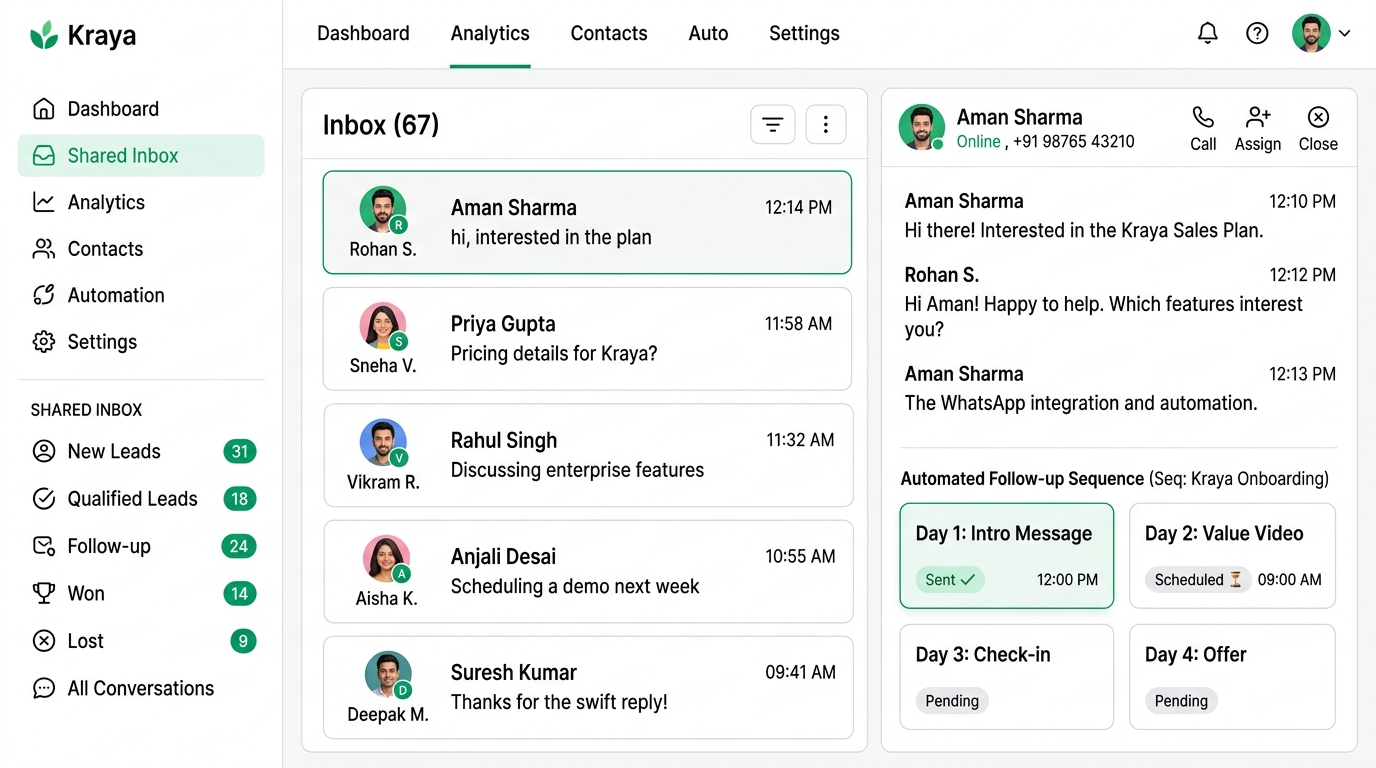Click the Inbox (67) heading
Viewport: 1376px width, 768px height.
tap(381, 125)
